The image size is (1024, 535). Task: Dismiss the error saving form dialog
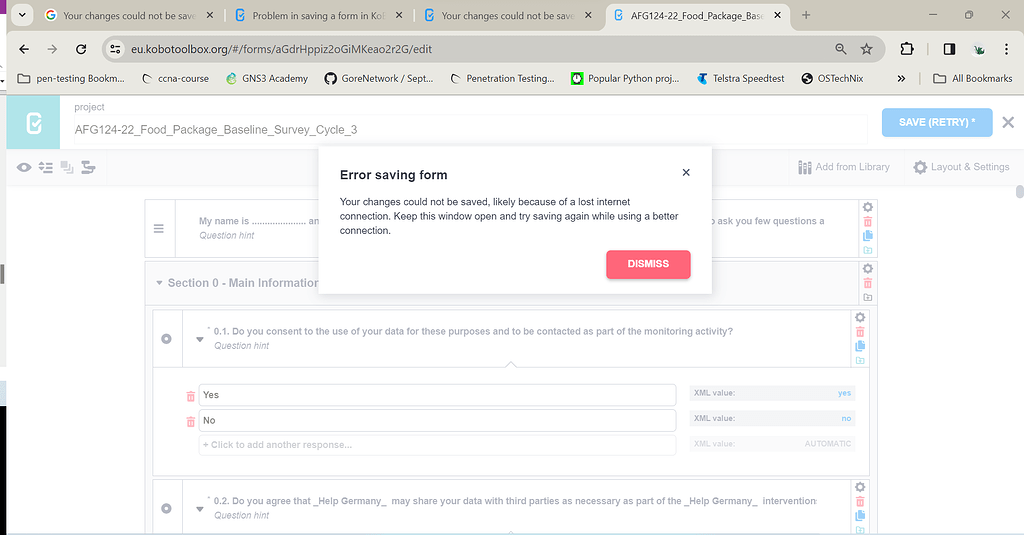[647, 264]
